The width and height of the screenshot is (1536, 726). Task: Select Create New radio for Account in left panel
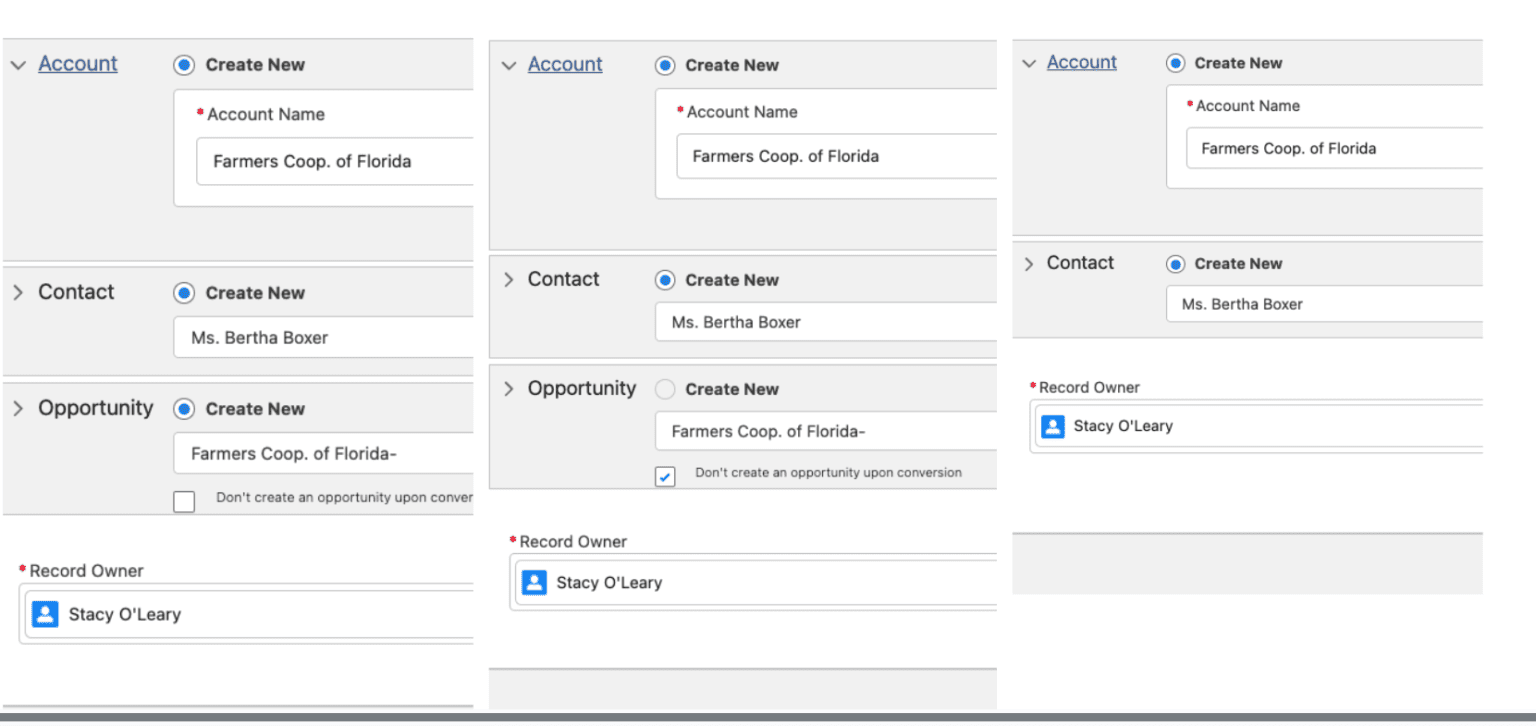pyautogui.click(x=183, y=64)
